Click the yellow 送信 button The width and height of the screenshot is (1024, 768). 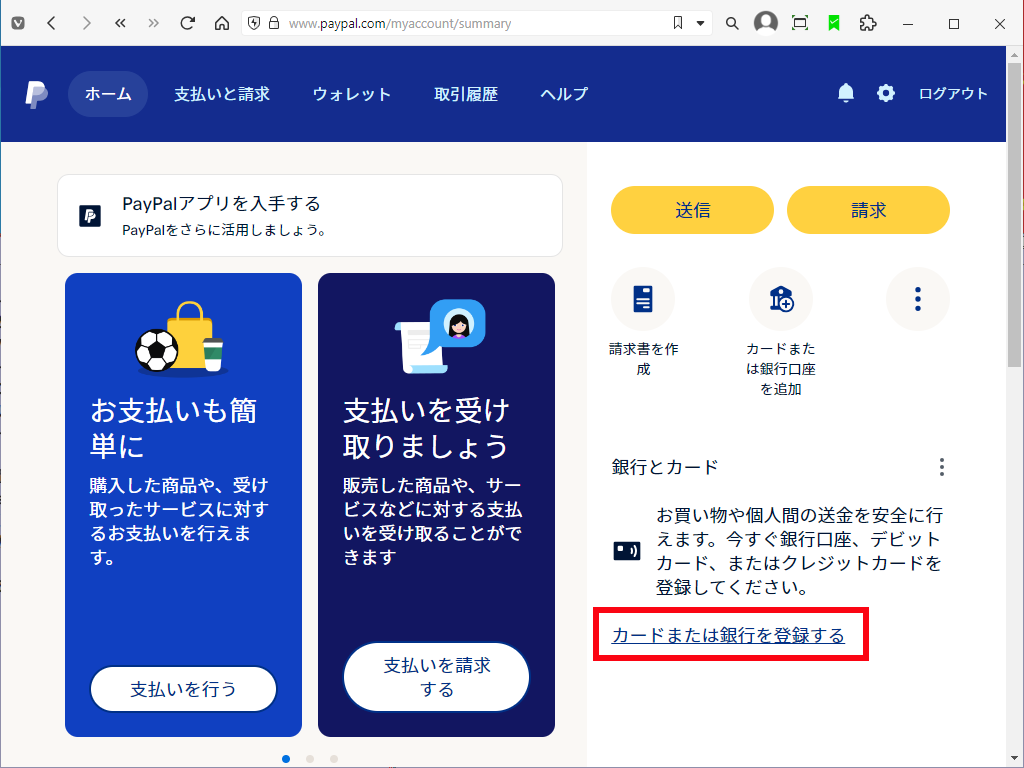(692, 210)
